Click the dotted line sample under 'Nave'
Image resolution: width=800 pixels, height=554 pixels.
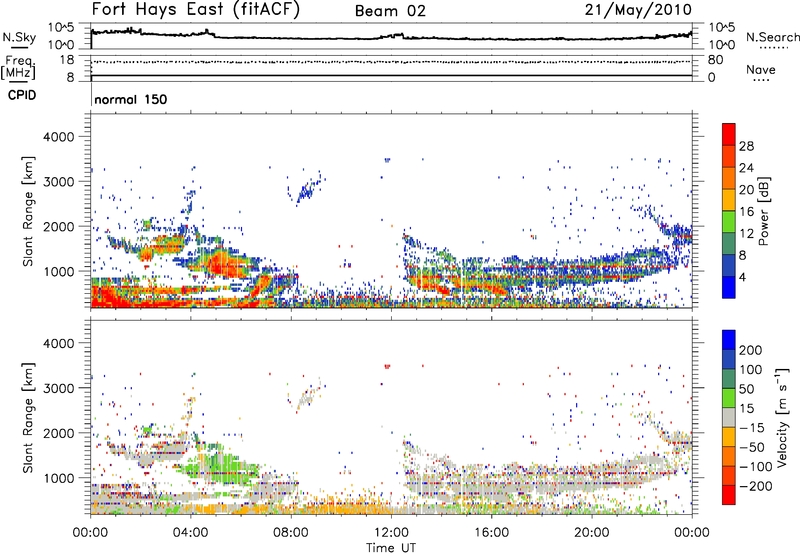[x=761, y=81]
